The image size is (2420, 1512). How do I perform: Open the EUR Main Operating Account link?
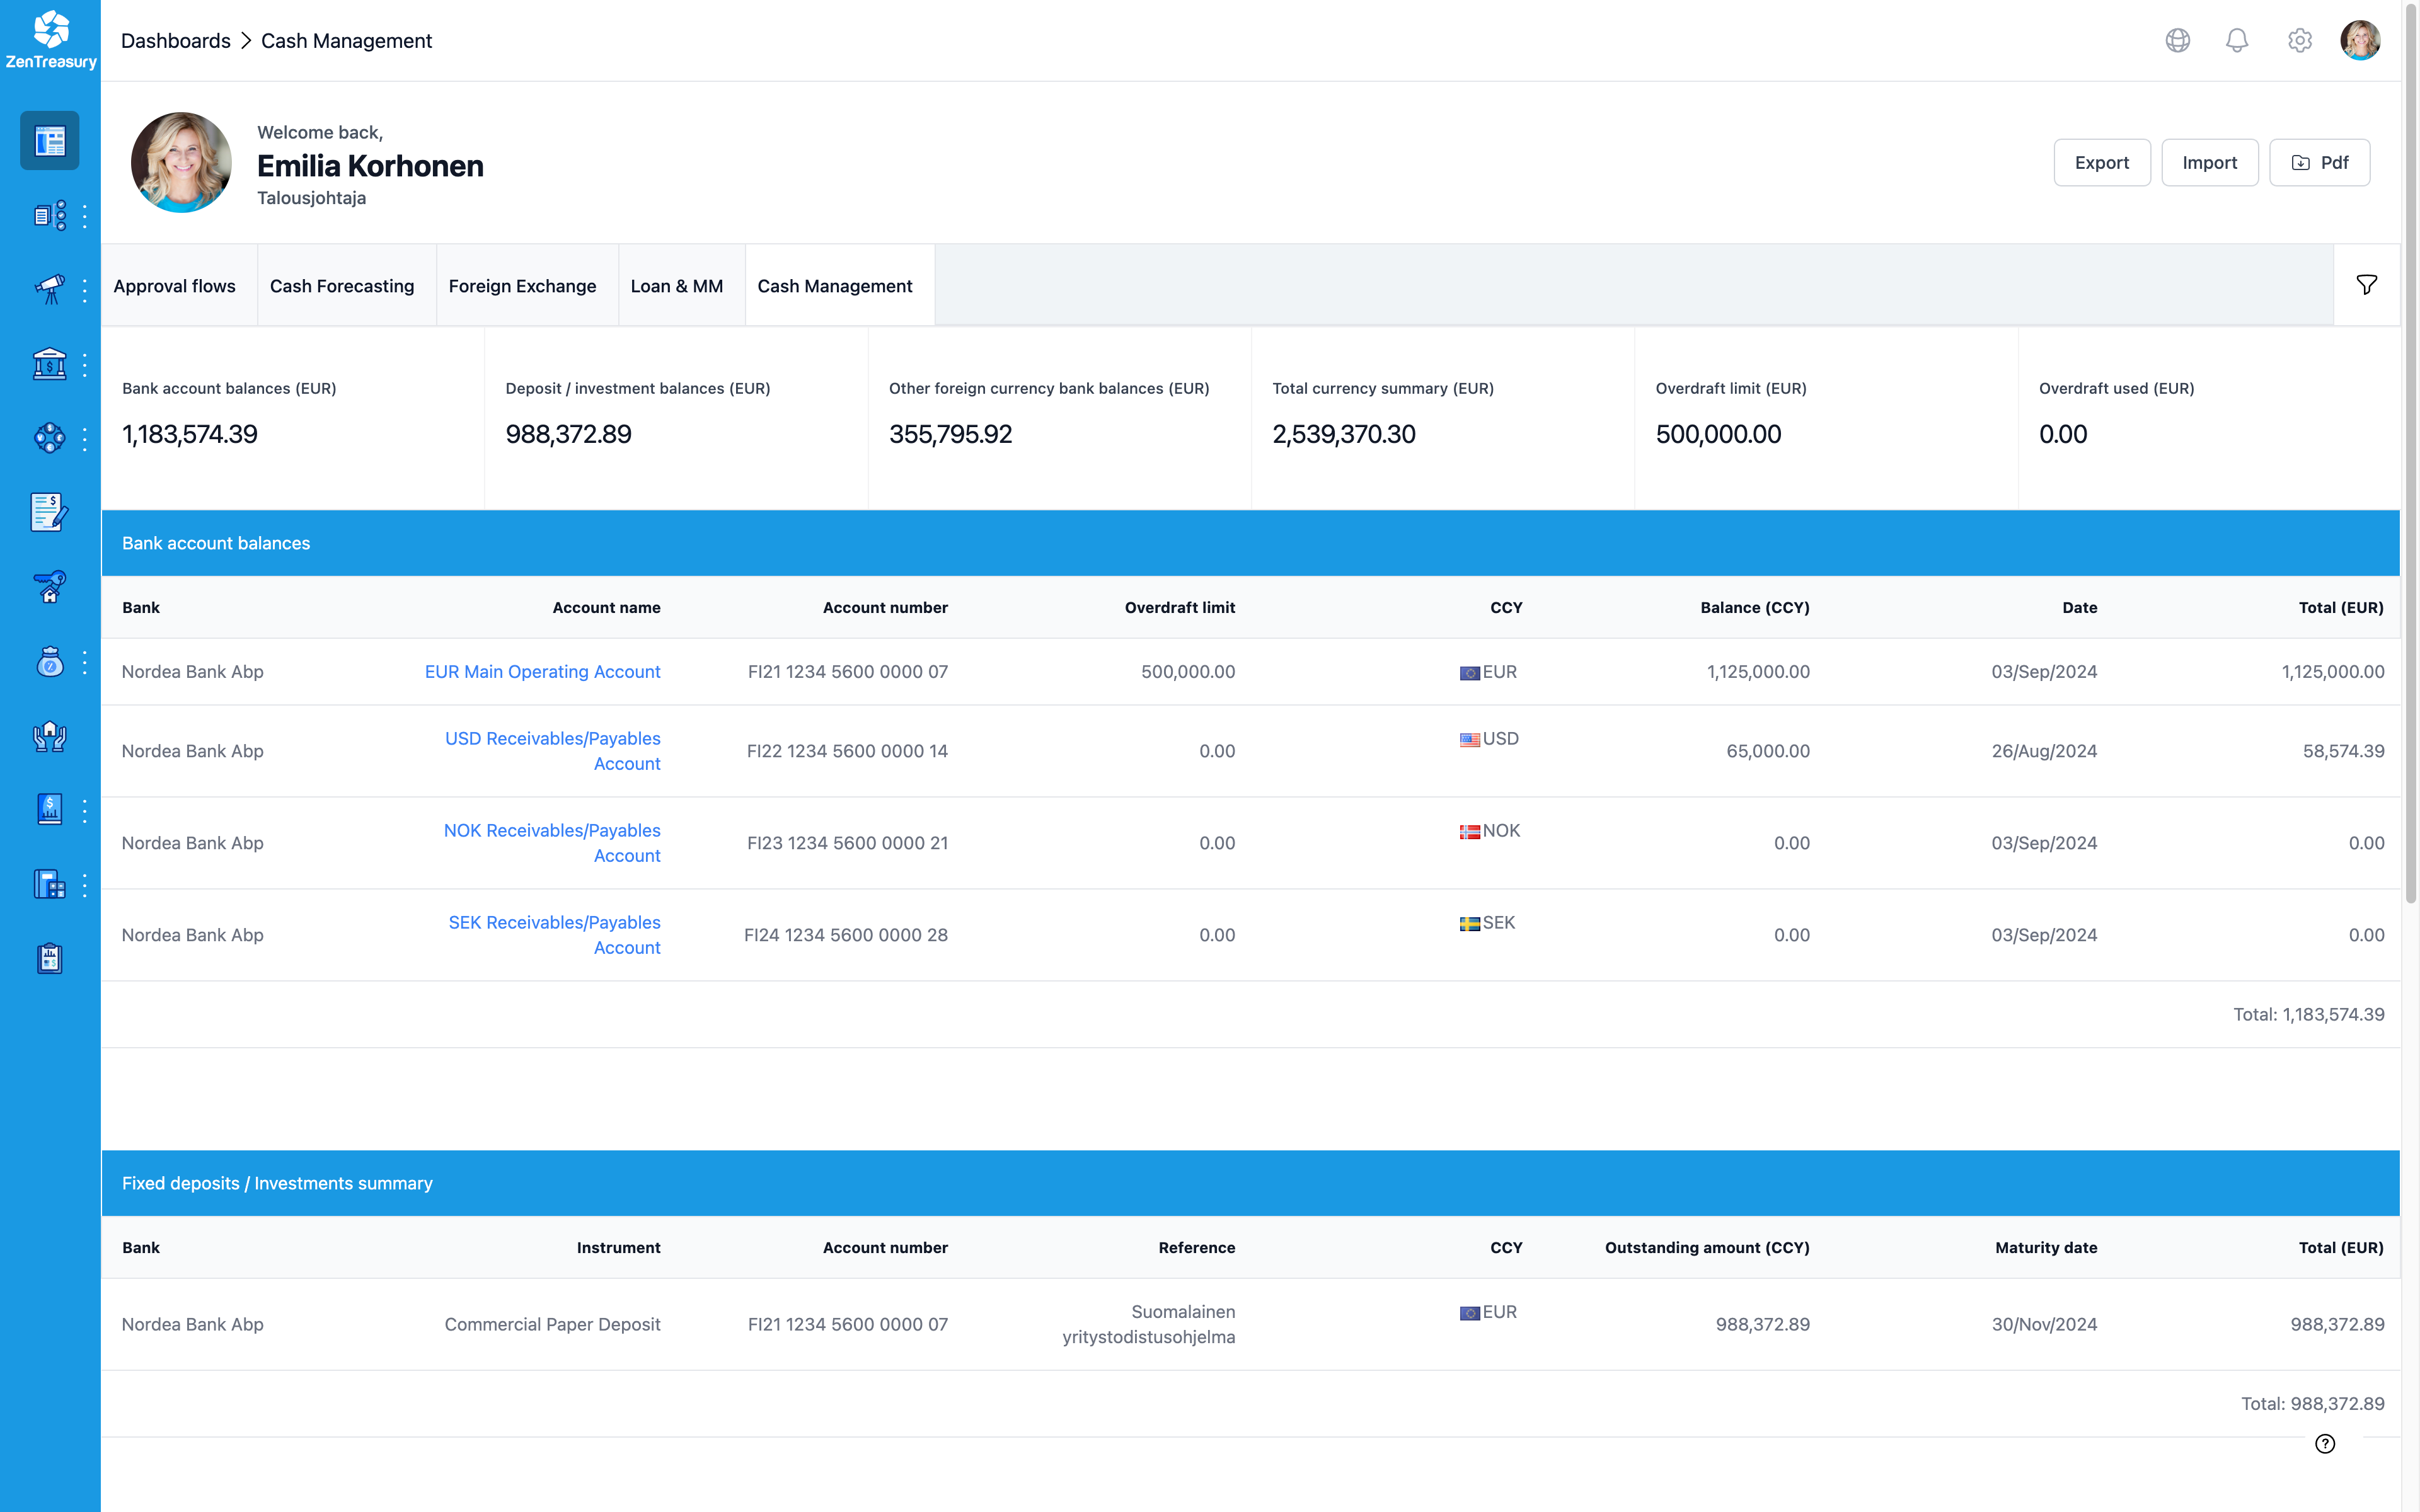tap(542, 671)
